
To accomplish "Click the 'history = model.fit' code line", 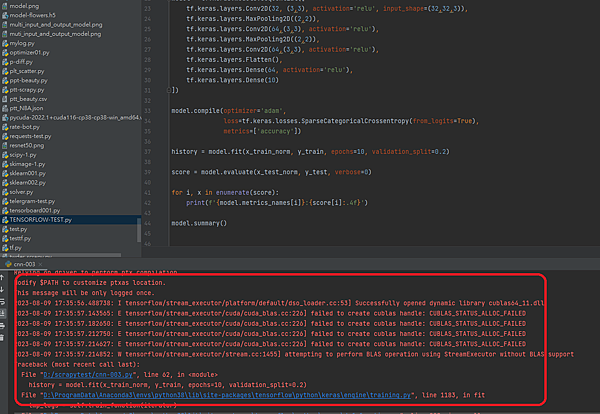I will click(x=310, y=152).
